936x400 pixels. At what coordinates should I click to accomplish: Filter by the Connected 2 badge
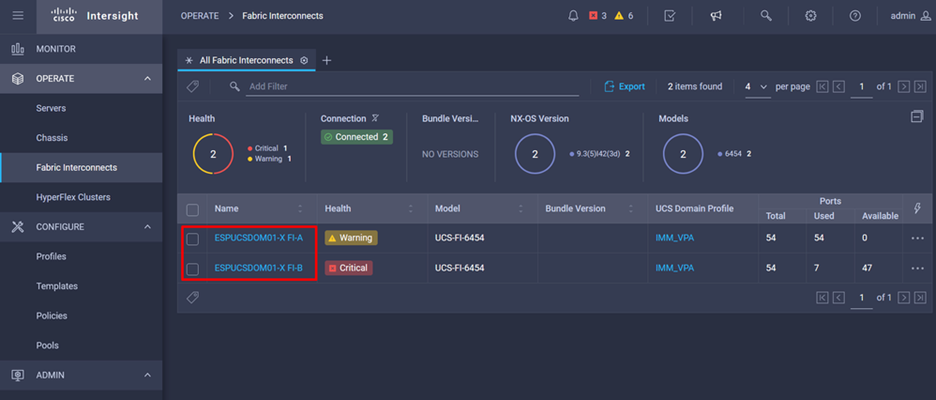356,137
